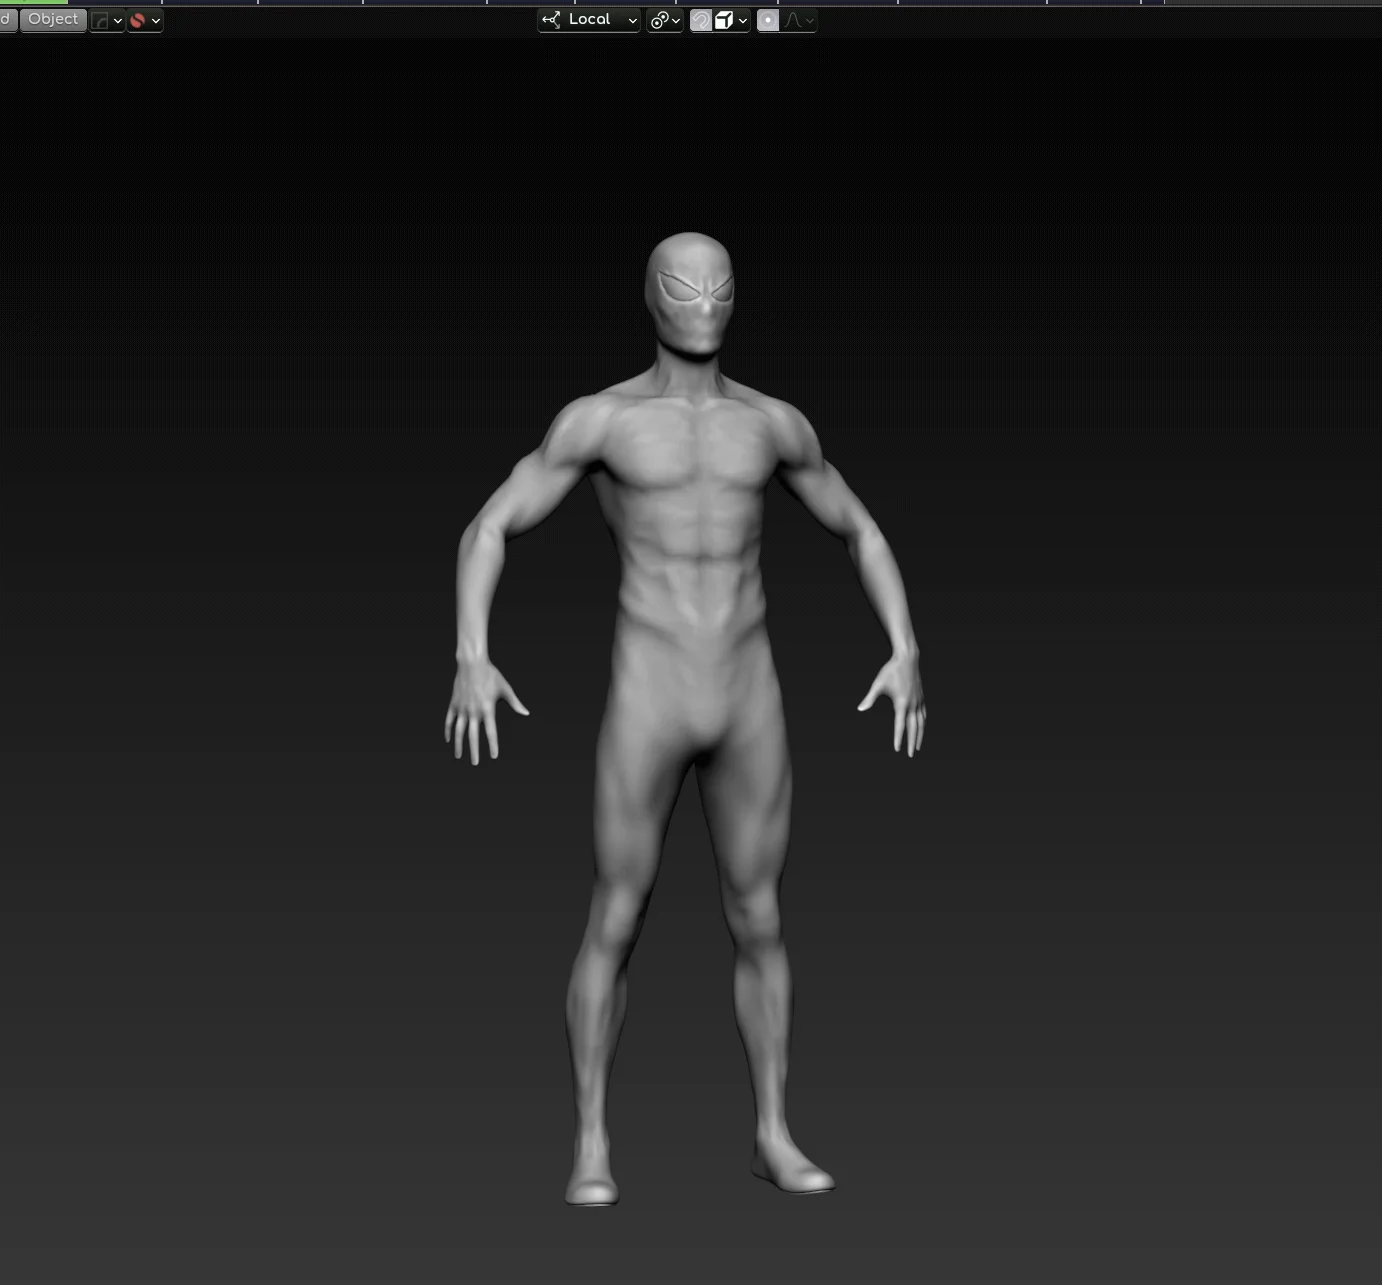This screenshot has width=1382, height=1285.
Task: Click the green progress segment at top-left
Action: (33, 2)
